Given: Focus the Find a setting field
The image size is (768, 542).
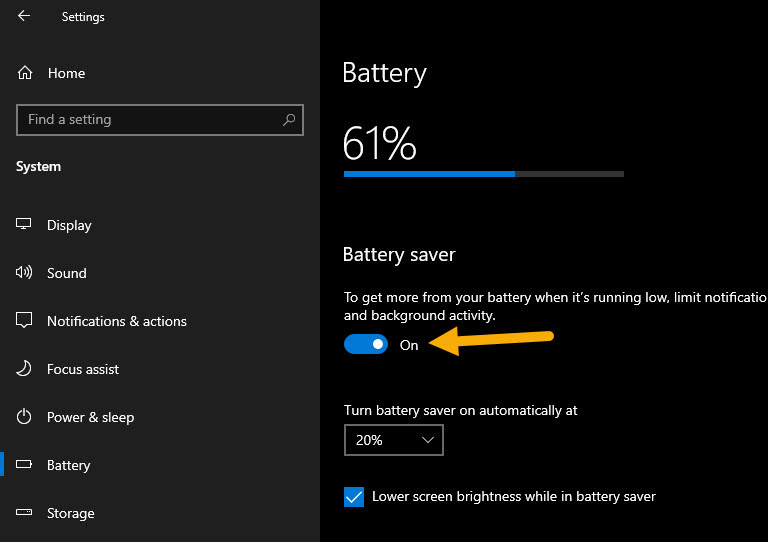Looking at the screenshot, I should (150, 120).
